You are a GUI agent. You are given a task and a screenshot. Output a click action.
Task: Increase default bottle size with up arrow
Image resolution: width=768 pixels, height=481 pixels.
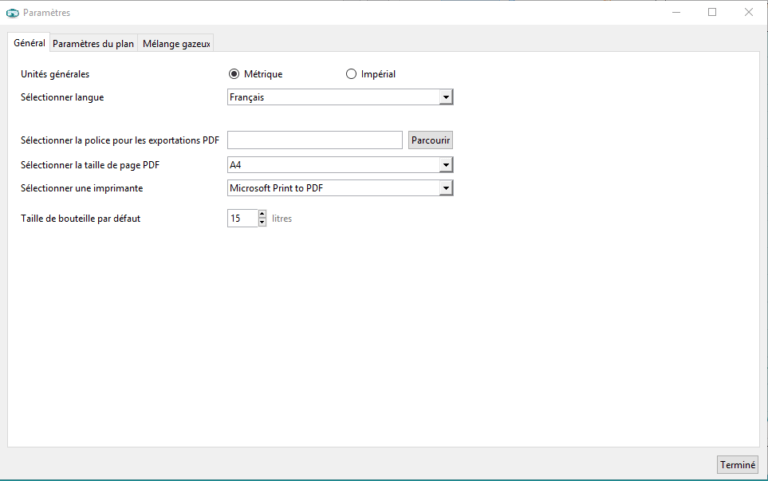[x=262, y=214]
